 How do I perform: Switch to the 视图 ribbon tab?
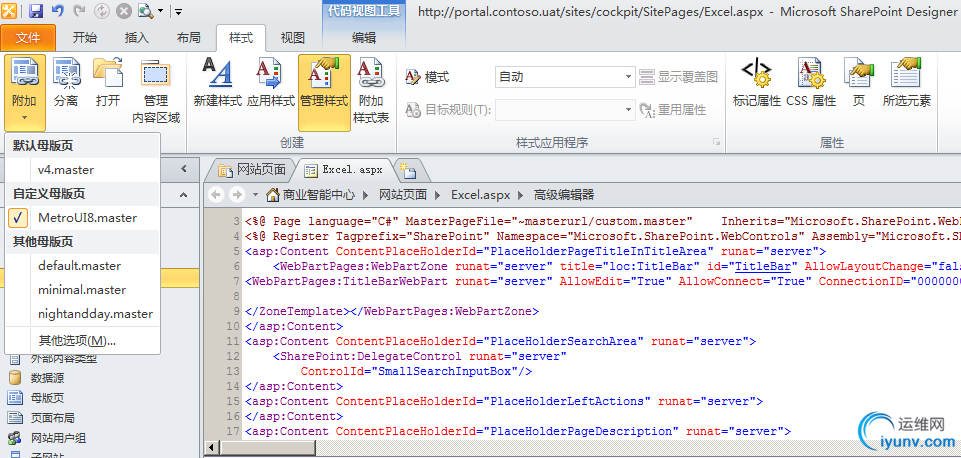coord(292,38)
